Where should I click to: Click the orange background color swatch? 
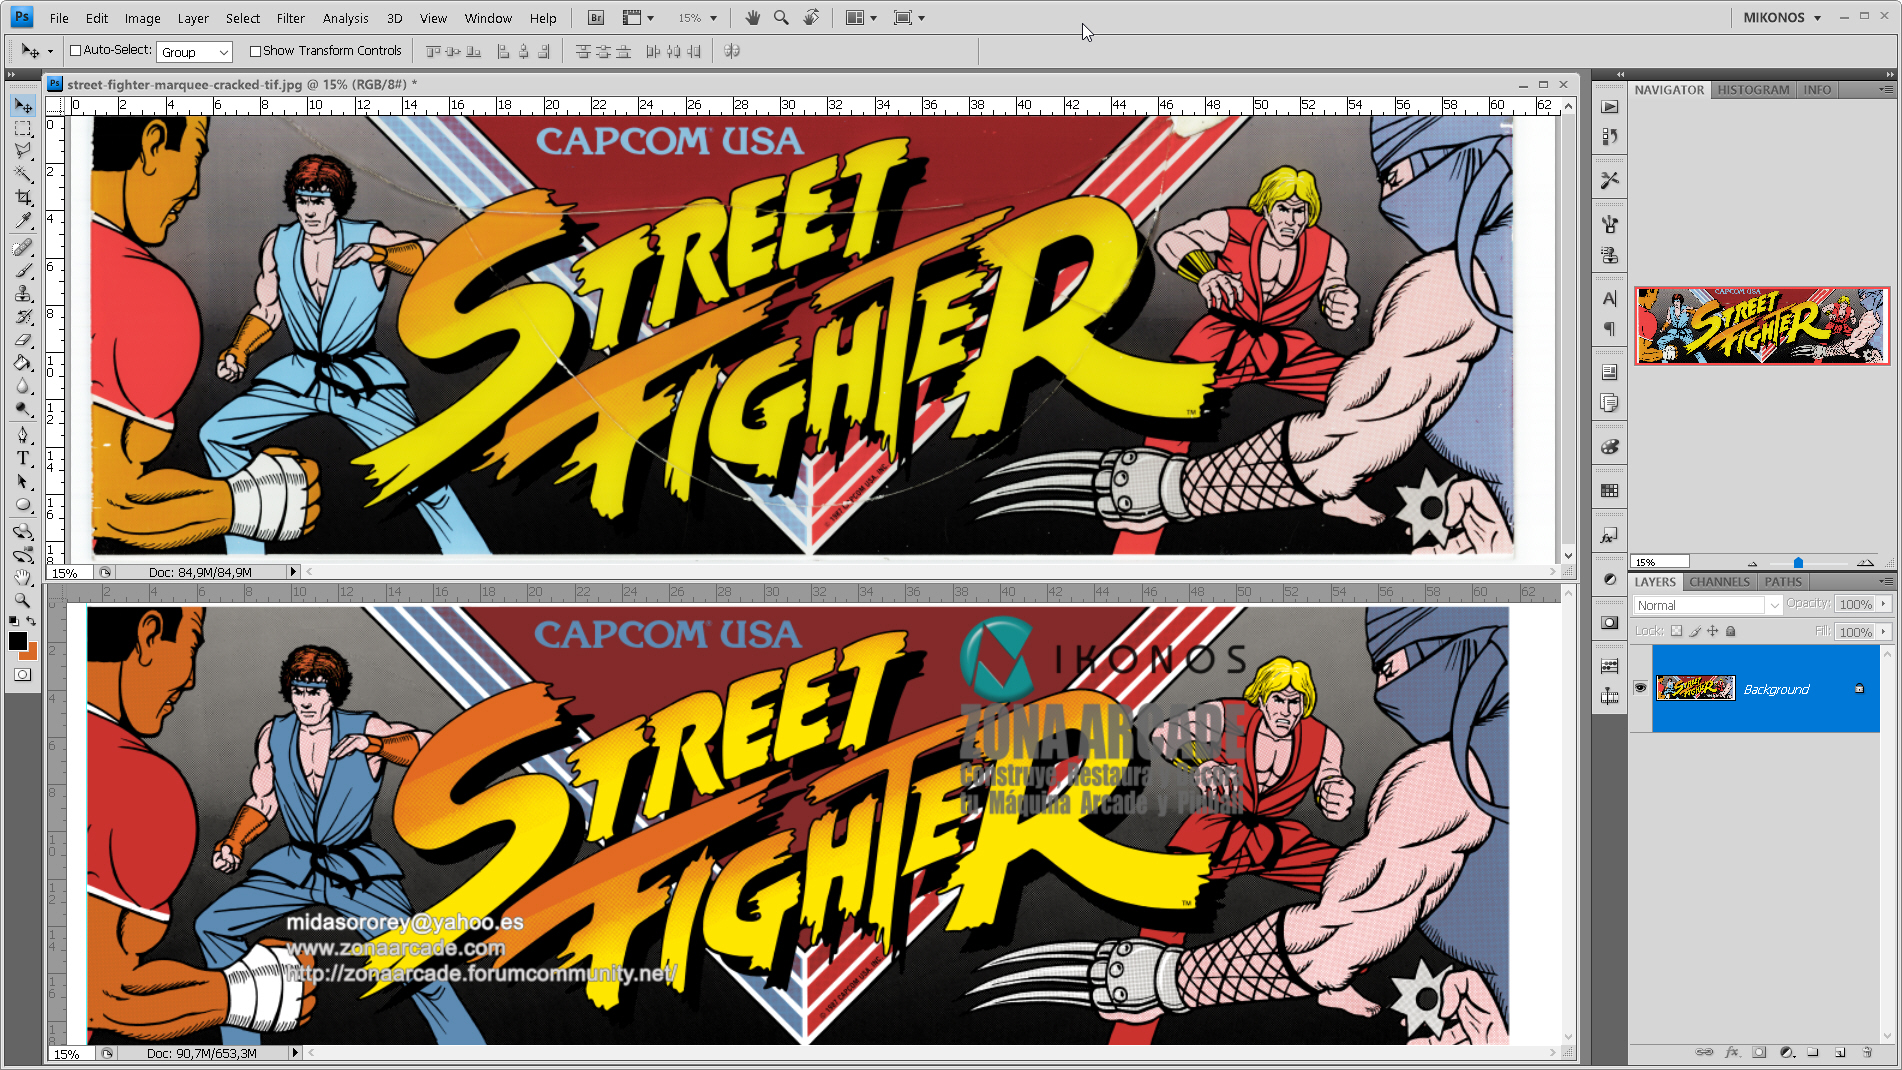[x=32, y=653]
